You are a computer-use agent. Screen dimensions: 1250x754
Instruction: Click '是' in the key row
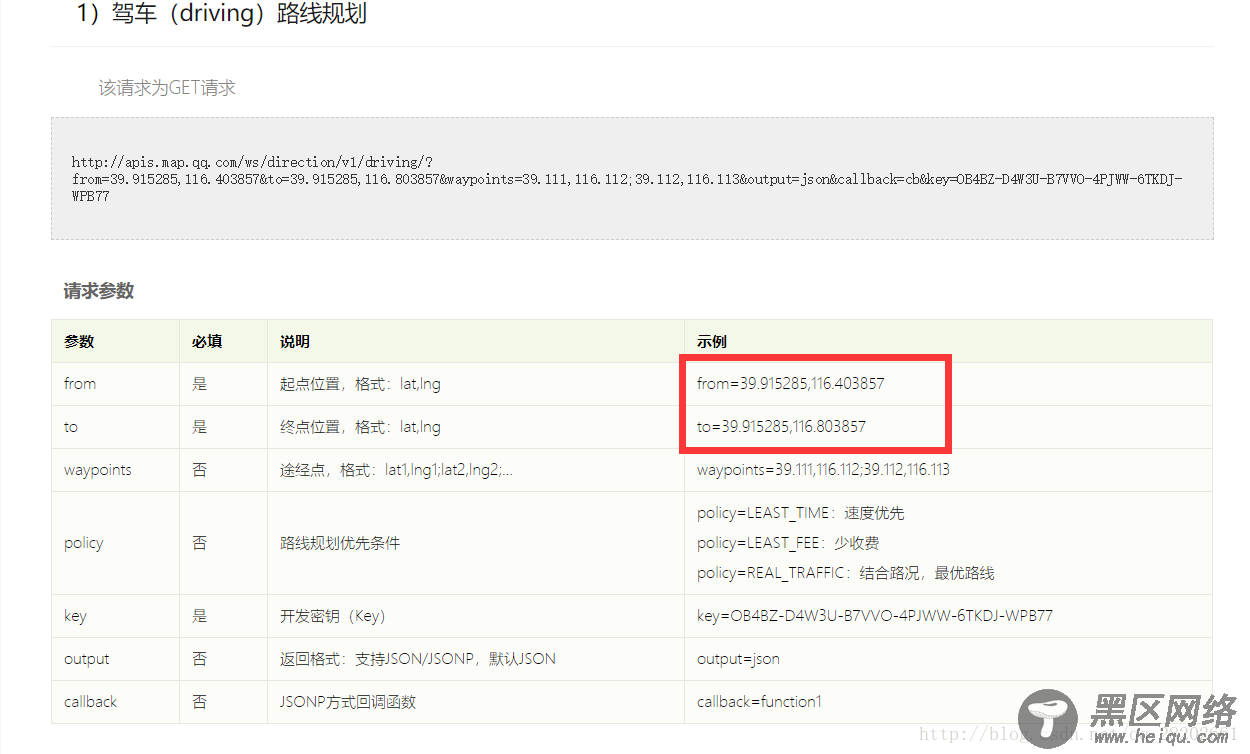click(200, 616)
